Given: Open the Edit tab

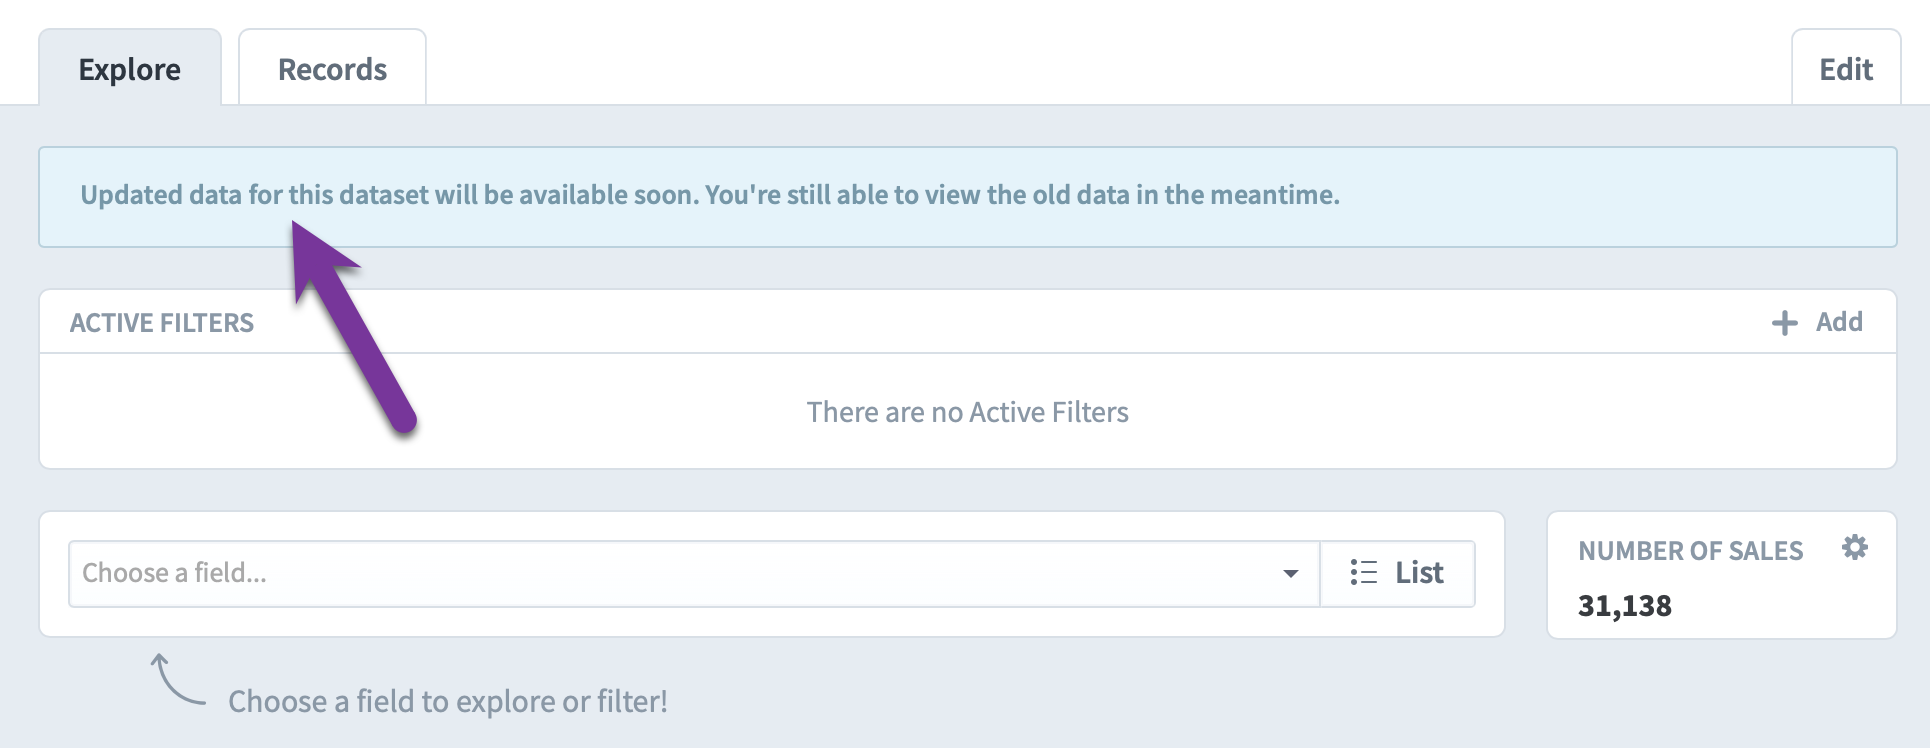Looking at the screenshot, I should point(1846,68).
